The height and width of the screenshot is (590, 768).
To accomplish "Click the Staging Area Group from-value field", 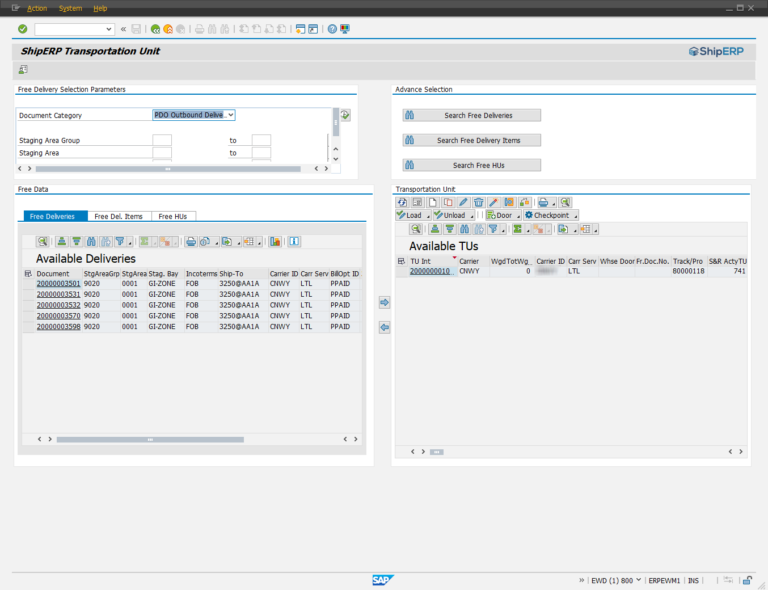I will [162, 140].
